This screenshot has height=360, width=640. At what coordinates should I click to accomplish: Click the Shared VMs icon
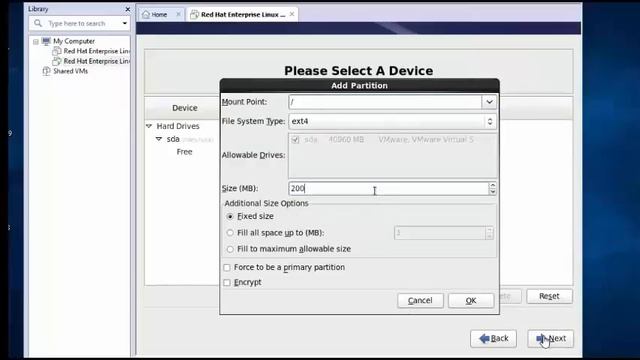pos(47,71)
